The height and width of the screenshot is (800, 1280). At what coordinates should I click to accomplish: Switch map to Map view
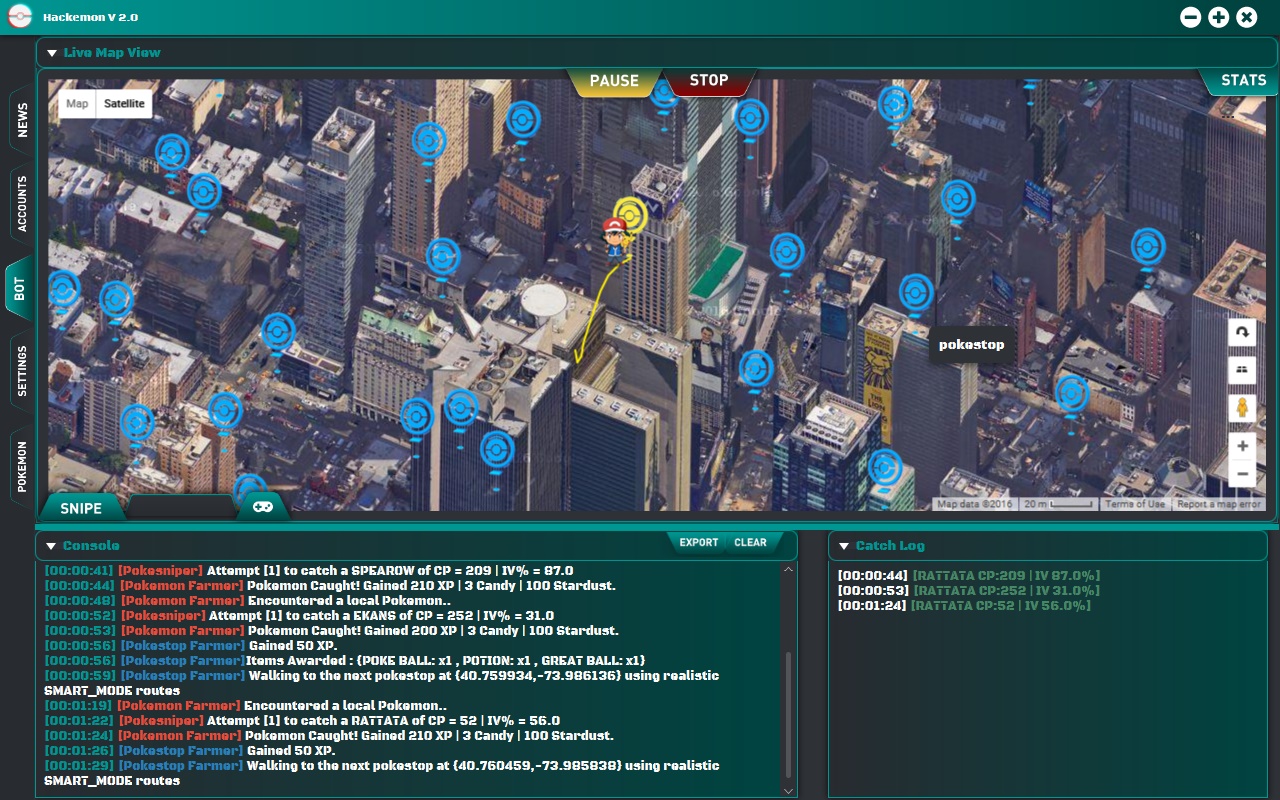pos(77,104)
